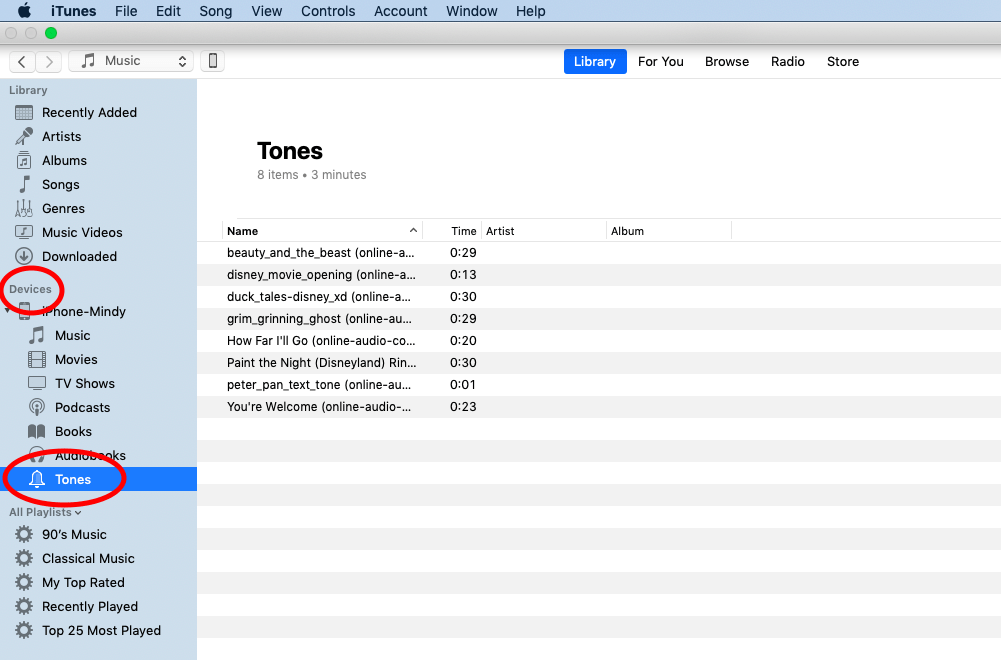
Task: Select the Paint the Night ringtone
Action: (599, 363)
